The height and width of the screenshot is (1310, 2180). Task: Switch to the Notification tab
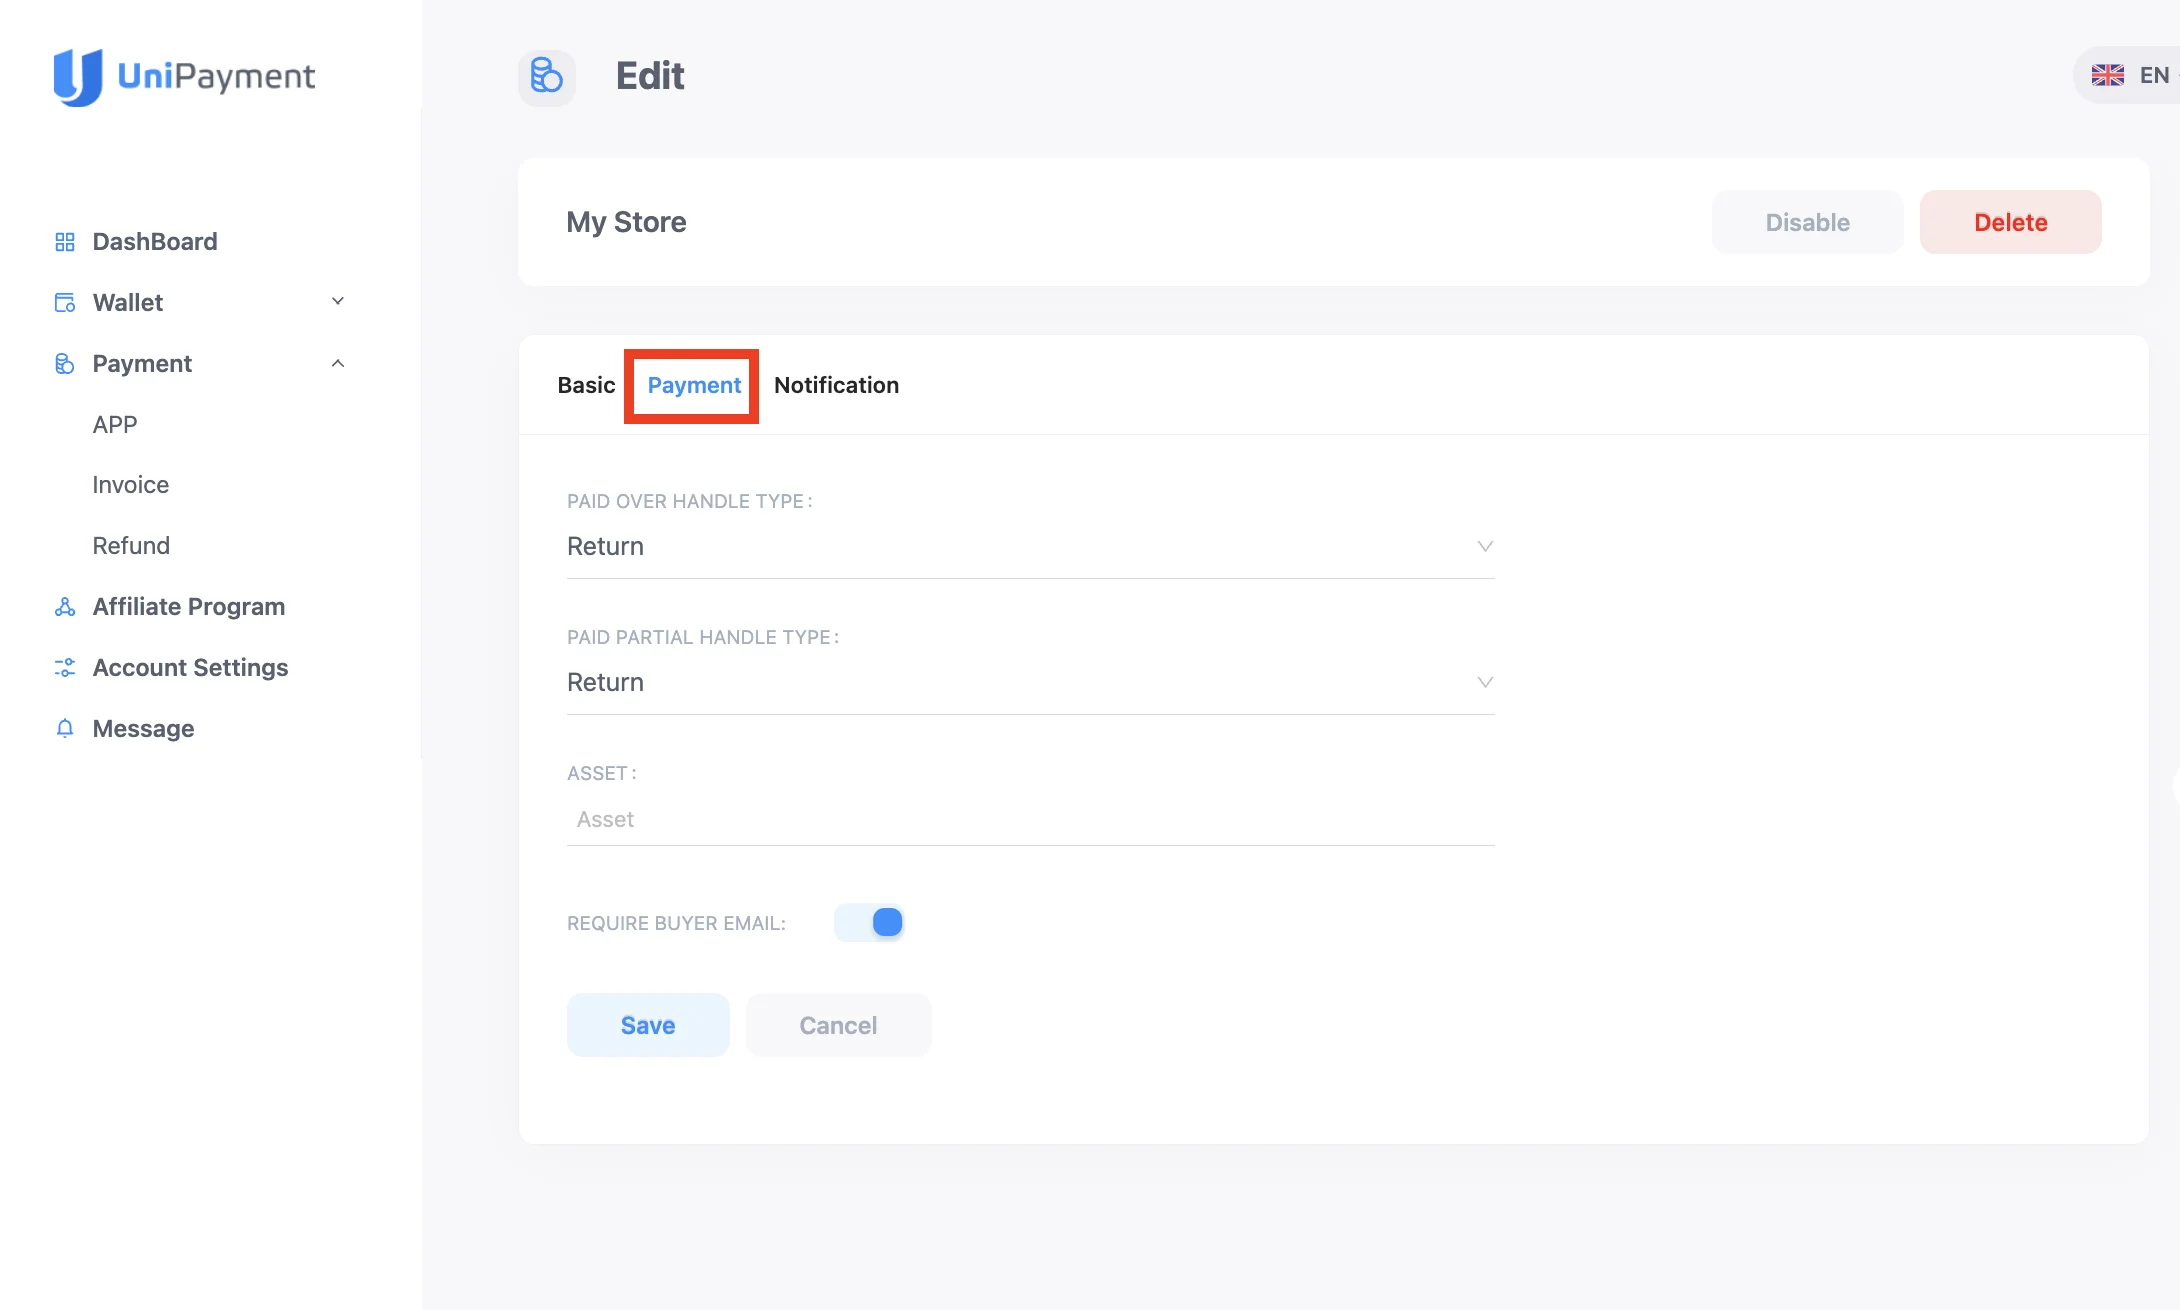(x=836, y=385)
